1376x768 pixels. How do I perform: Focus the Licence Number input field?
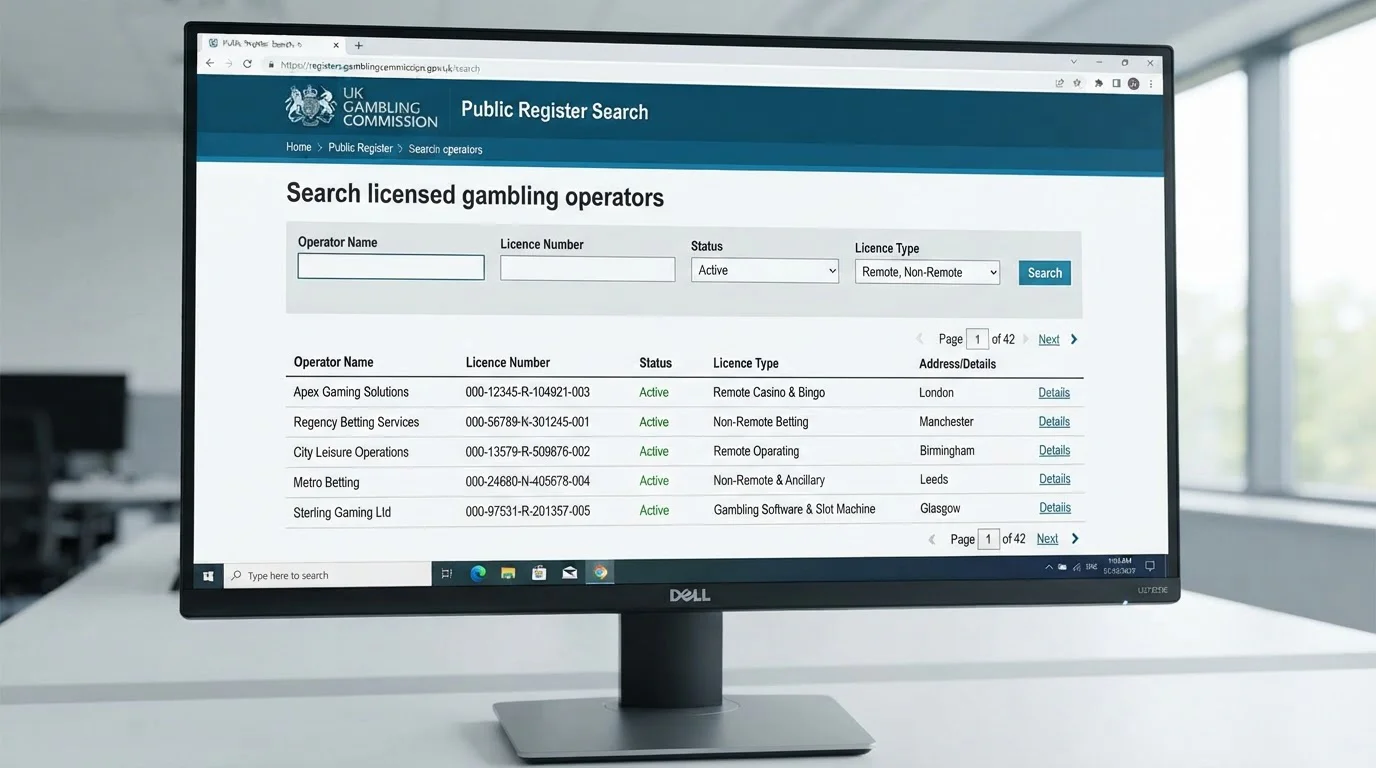point(588,269)
